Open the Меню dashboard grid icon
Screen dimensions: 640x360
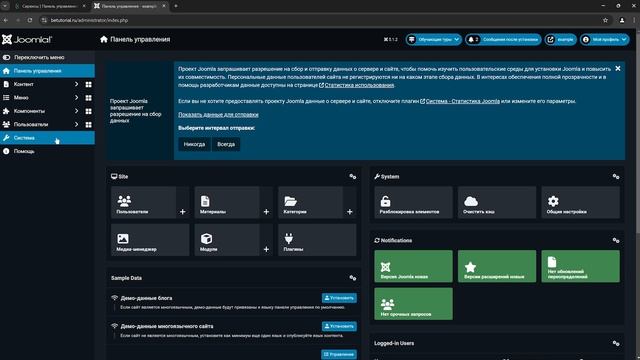pyautogui.click(x=88, y=98)
